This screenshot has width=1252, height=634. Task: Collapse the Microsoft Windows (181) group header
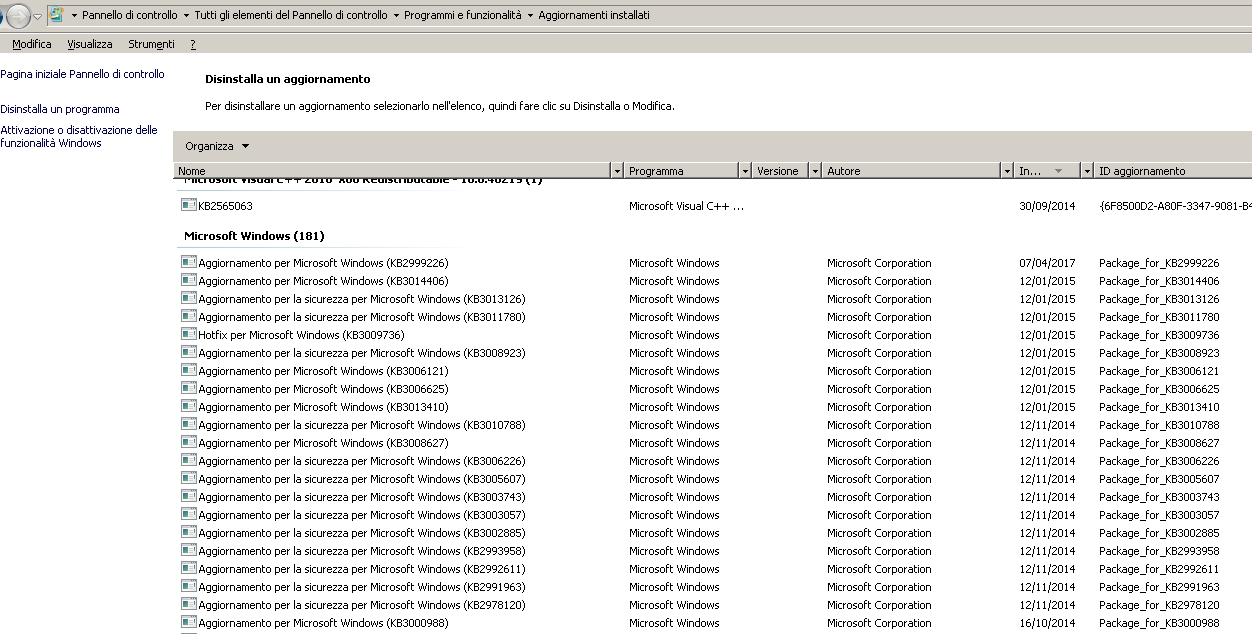[254, 236]
